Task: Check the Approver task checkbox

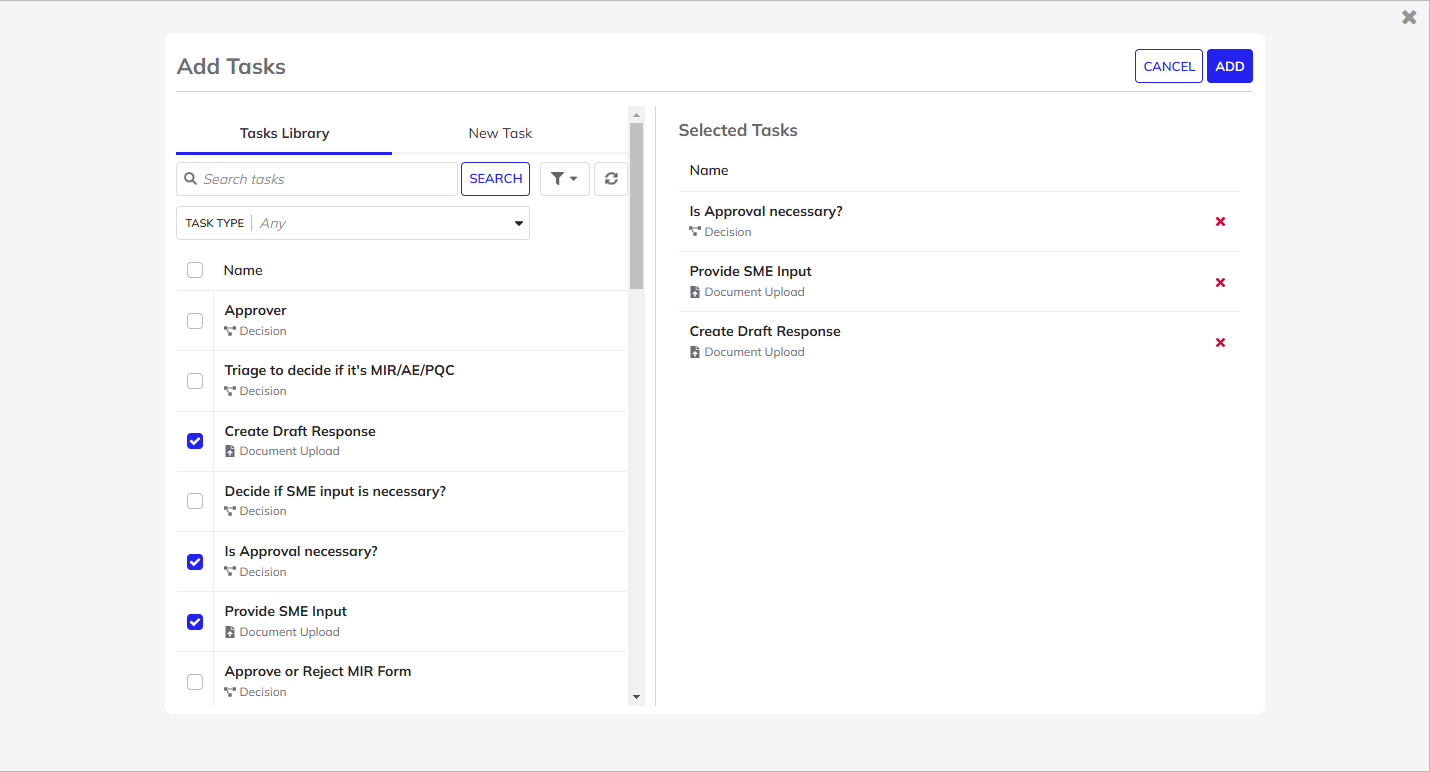Action: (x=195, y=321)
